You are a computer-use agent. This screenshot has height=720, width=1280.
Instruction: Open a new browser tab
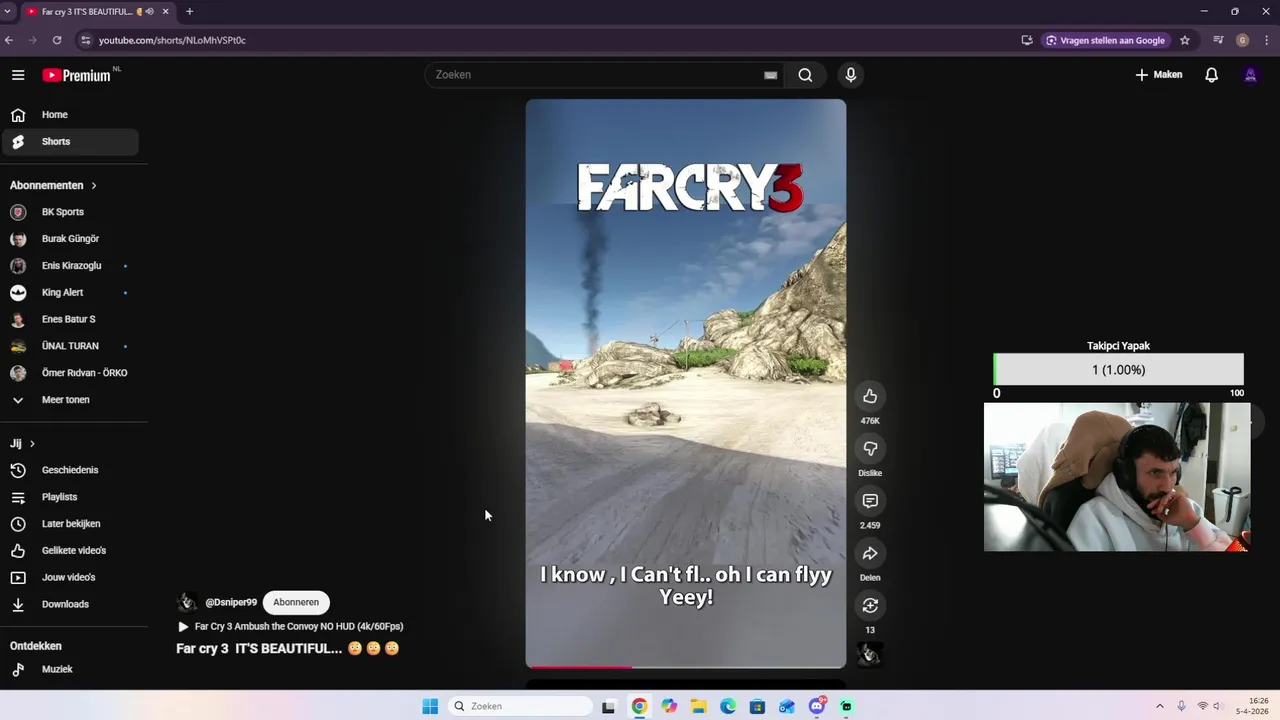(x=190, y=11)
